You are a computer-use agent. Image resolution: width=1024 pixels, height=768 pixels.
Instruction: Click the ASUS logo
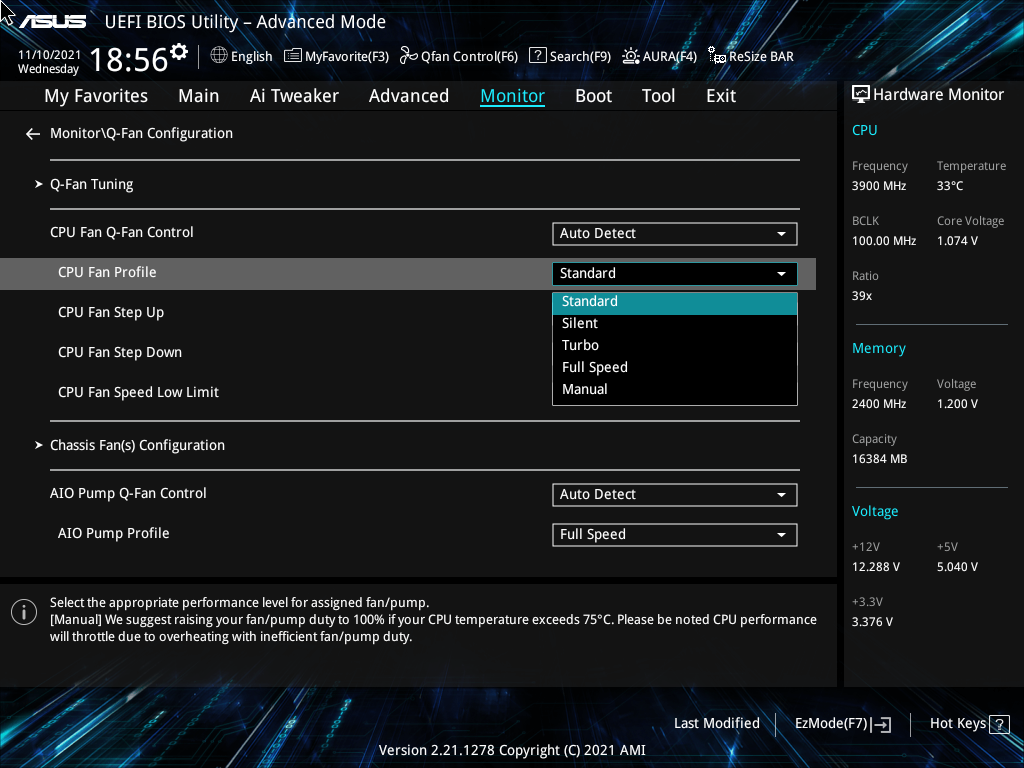[x=52, y=22]
